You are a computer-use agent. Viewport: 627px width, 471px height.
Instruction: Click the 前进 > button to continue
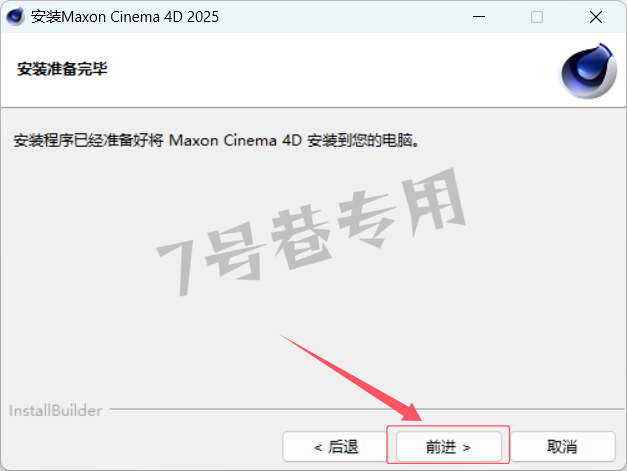448,446
